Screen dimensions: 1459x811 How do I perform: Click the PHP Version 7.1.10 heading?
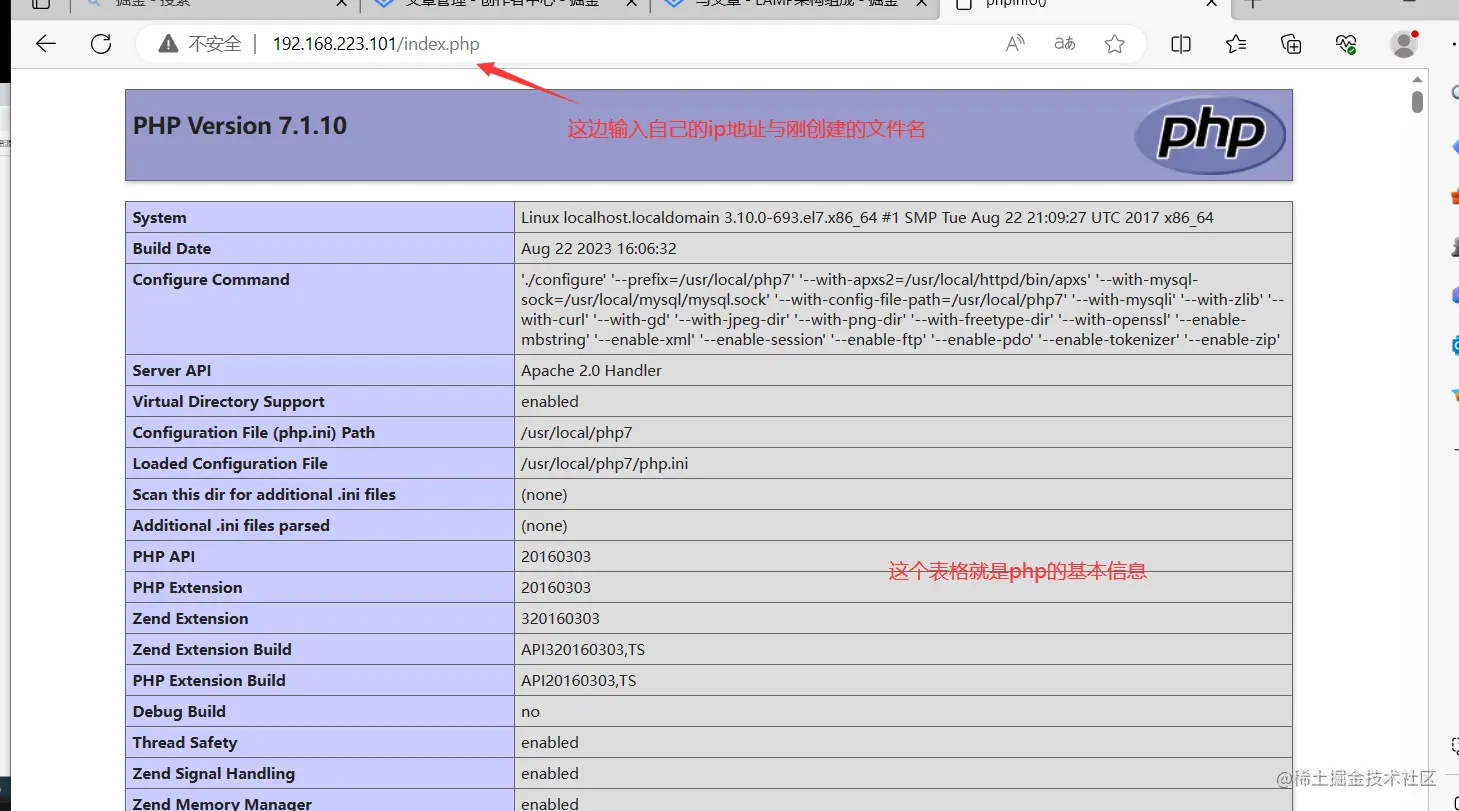click(x=240, y=126)
